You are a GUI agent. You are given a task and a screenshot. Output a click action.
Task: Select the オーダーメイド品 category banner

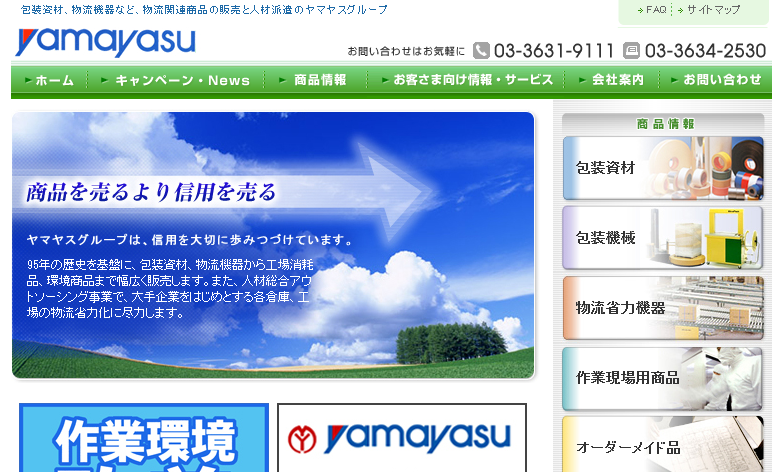(x=663, y=445)
